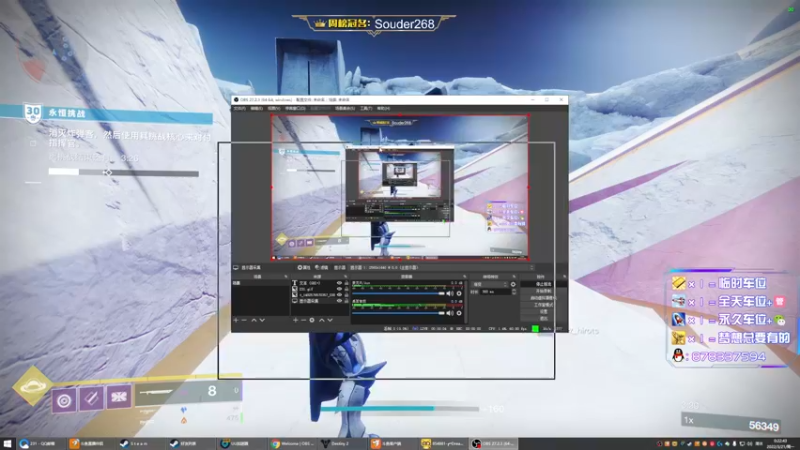Viewport: 800px width, 450px height.
Task: Click the OBS preview canvas
Action: [400, 187]
